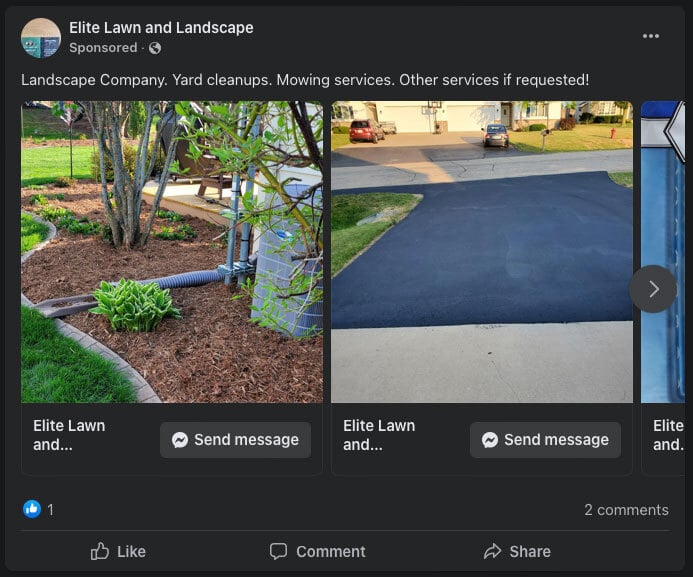Advance carousel with the next arrow
Viewport: 693px width, 577px height.
coord(653,289)
